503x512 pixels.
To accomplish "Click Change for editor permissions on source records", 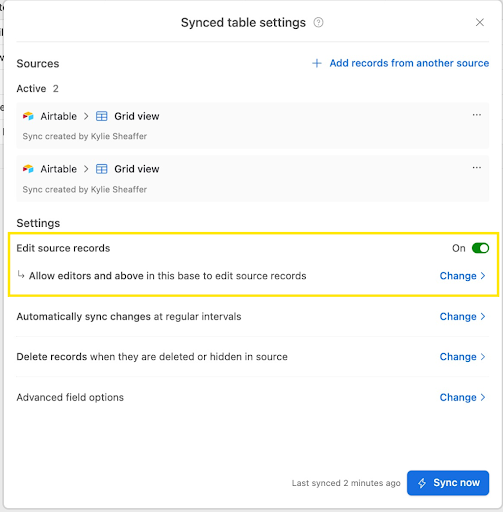I will (x=462, y=276).
